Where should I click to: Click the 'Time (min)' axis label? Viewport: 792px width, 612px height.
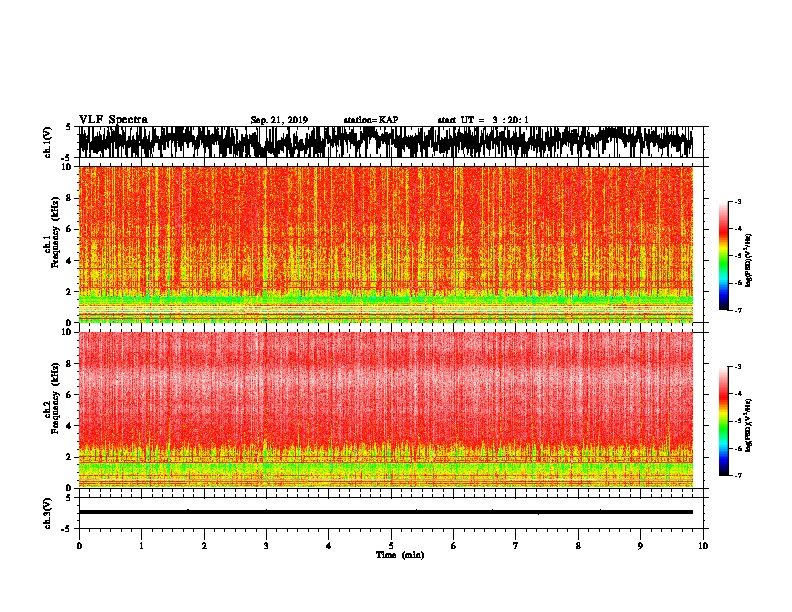tap(400, 555)
